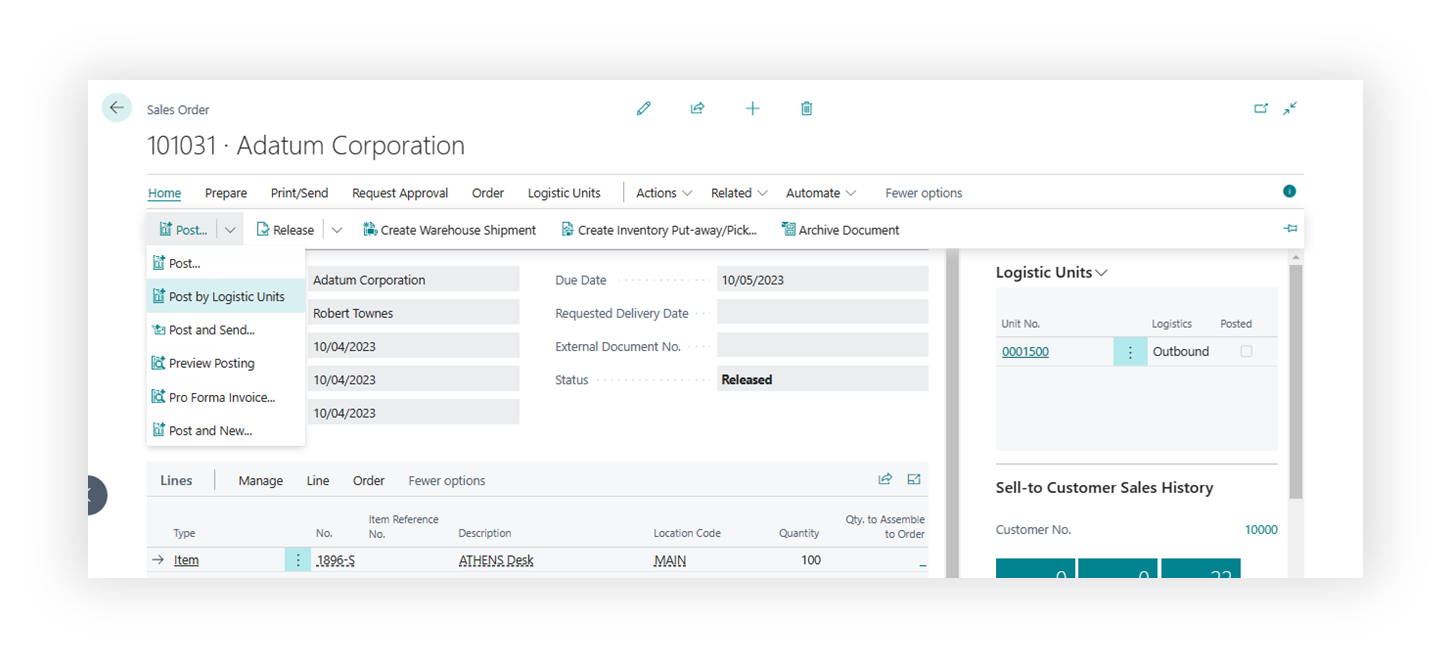1451x658 pixels.
Task: Click the pin action bar icon
Action: [x=1290, y=229]
